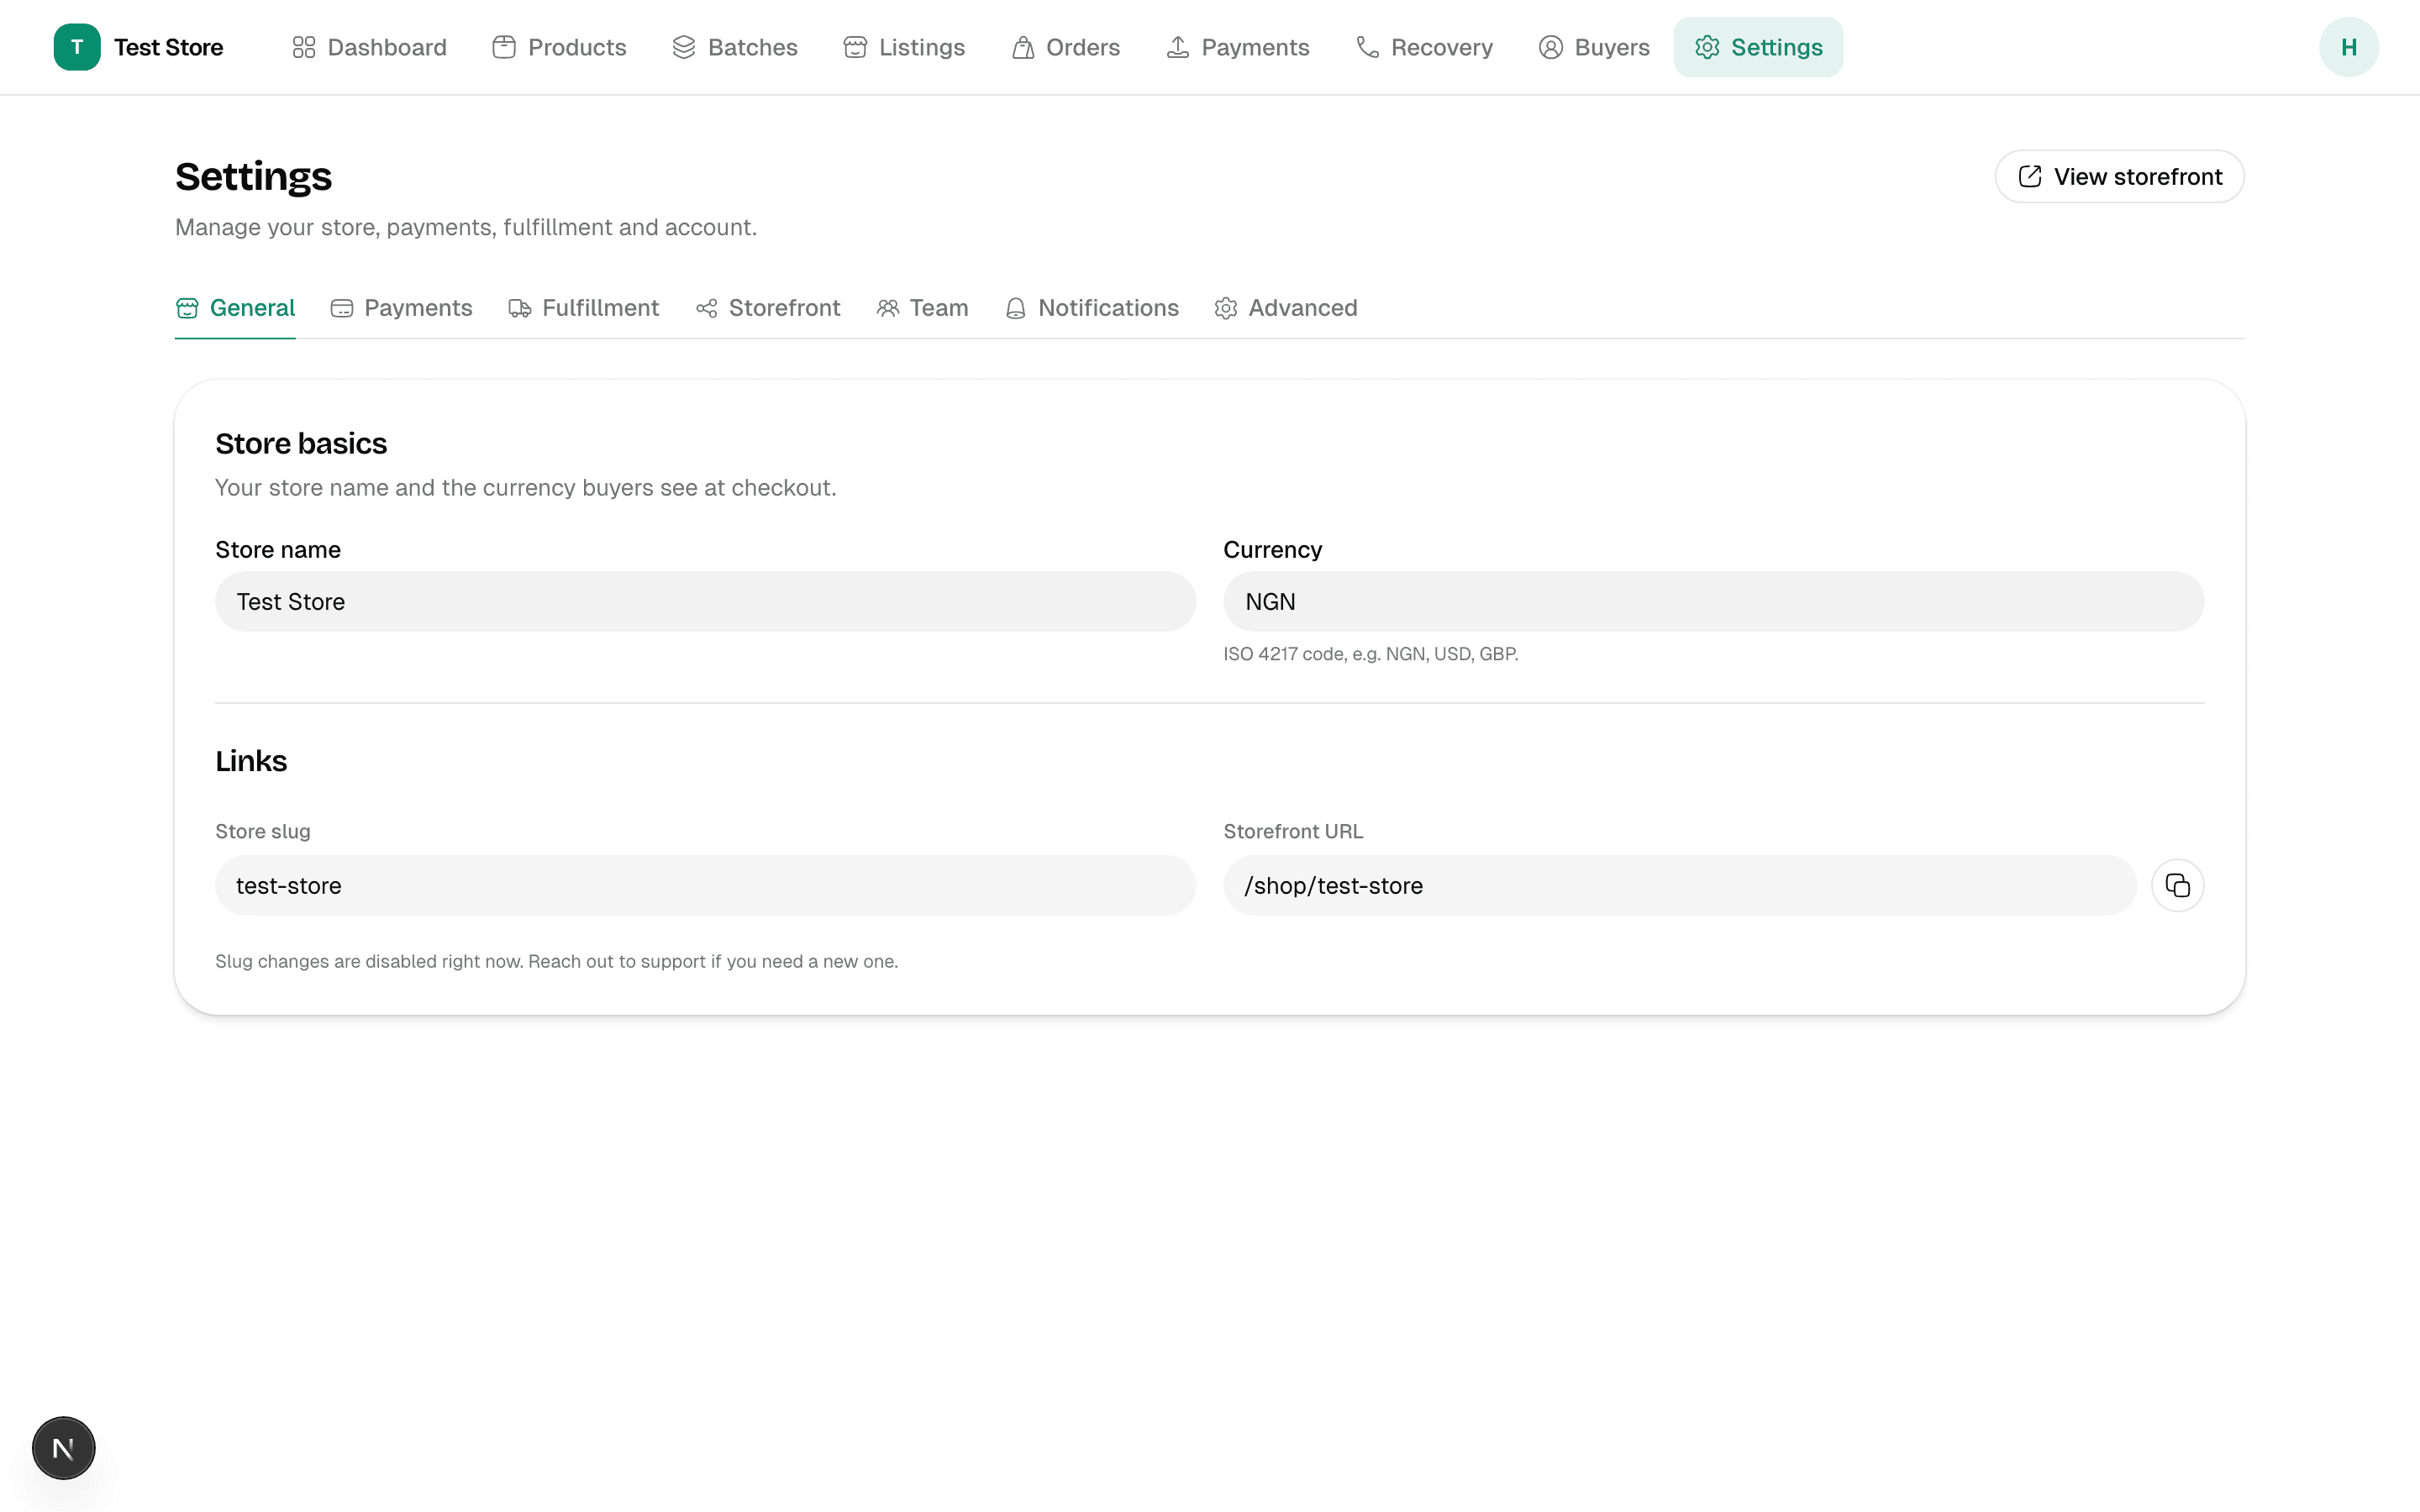Image resolution: width=2420 pixels, height=1512 pixels.
Task: Copy the Storefront URL with the copy icon
Action: pyautogui.click(x=2177, y=885)
